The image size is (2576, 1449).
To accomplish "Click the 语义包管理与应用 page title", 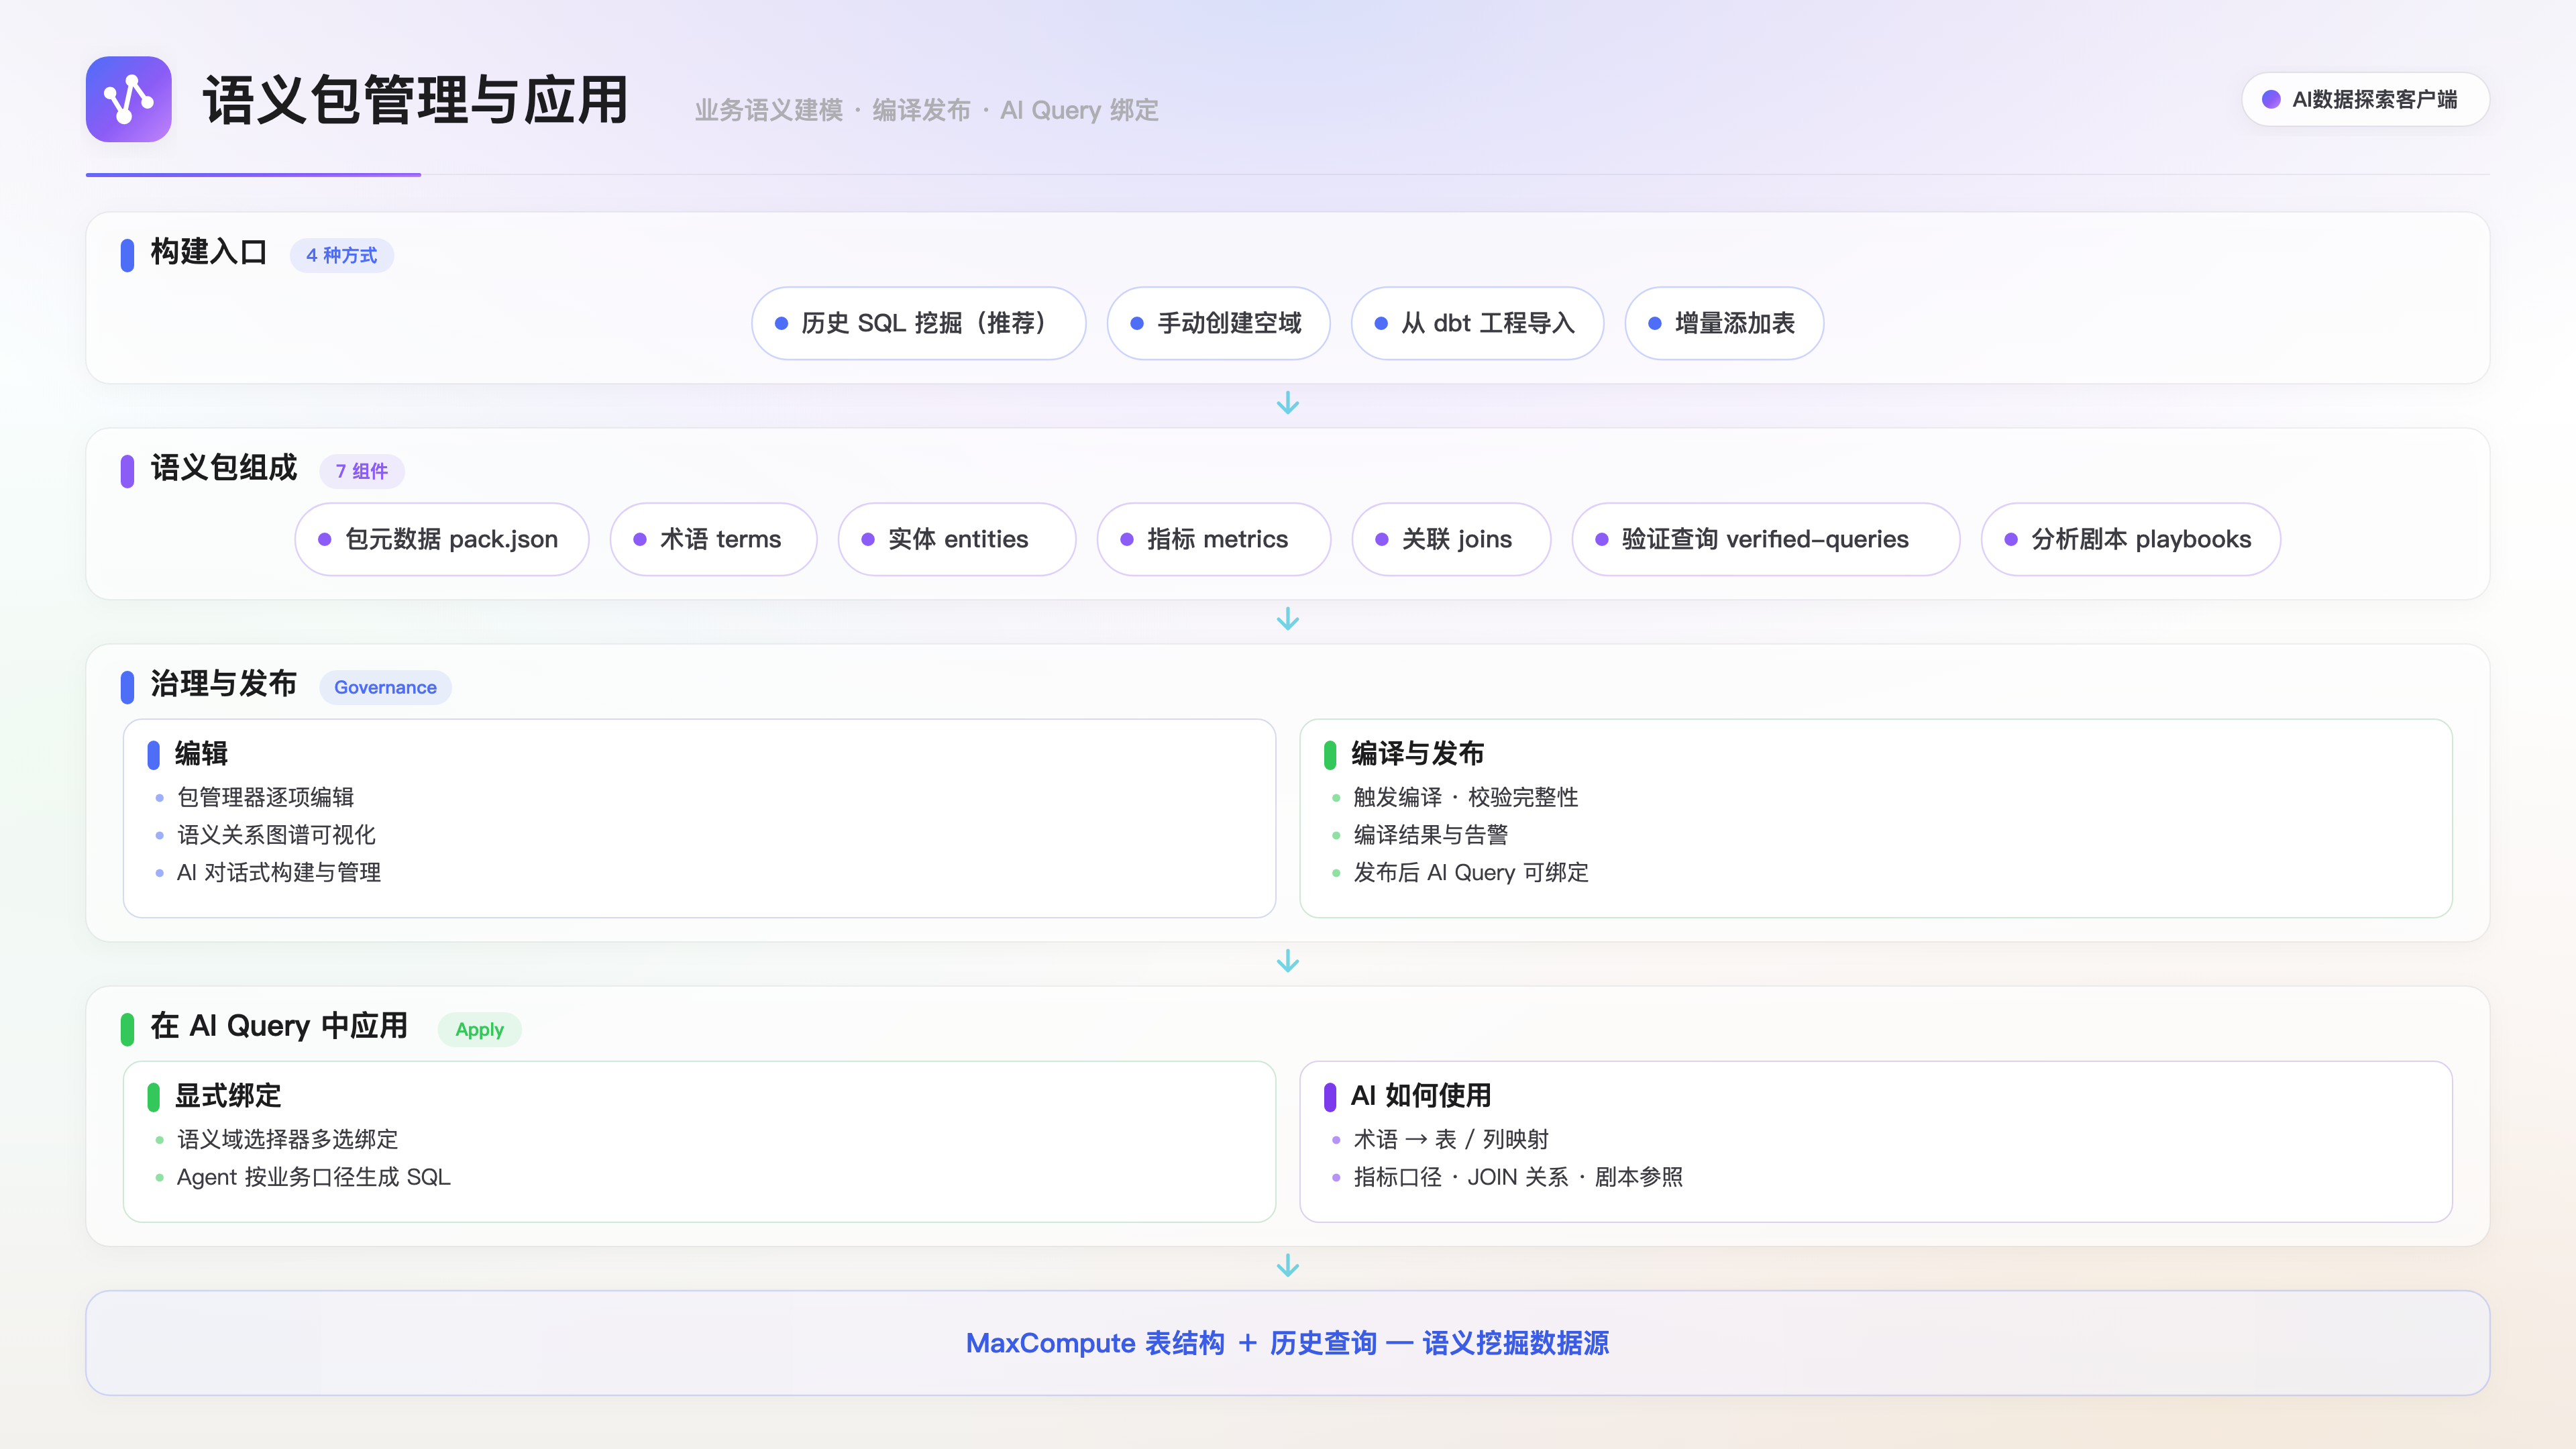I will click(415, 100).
